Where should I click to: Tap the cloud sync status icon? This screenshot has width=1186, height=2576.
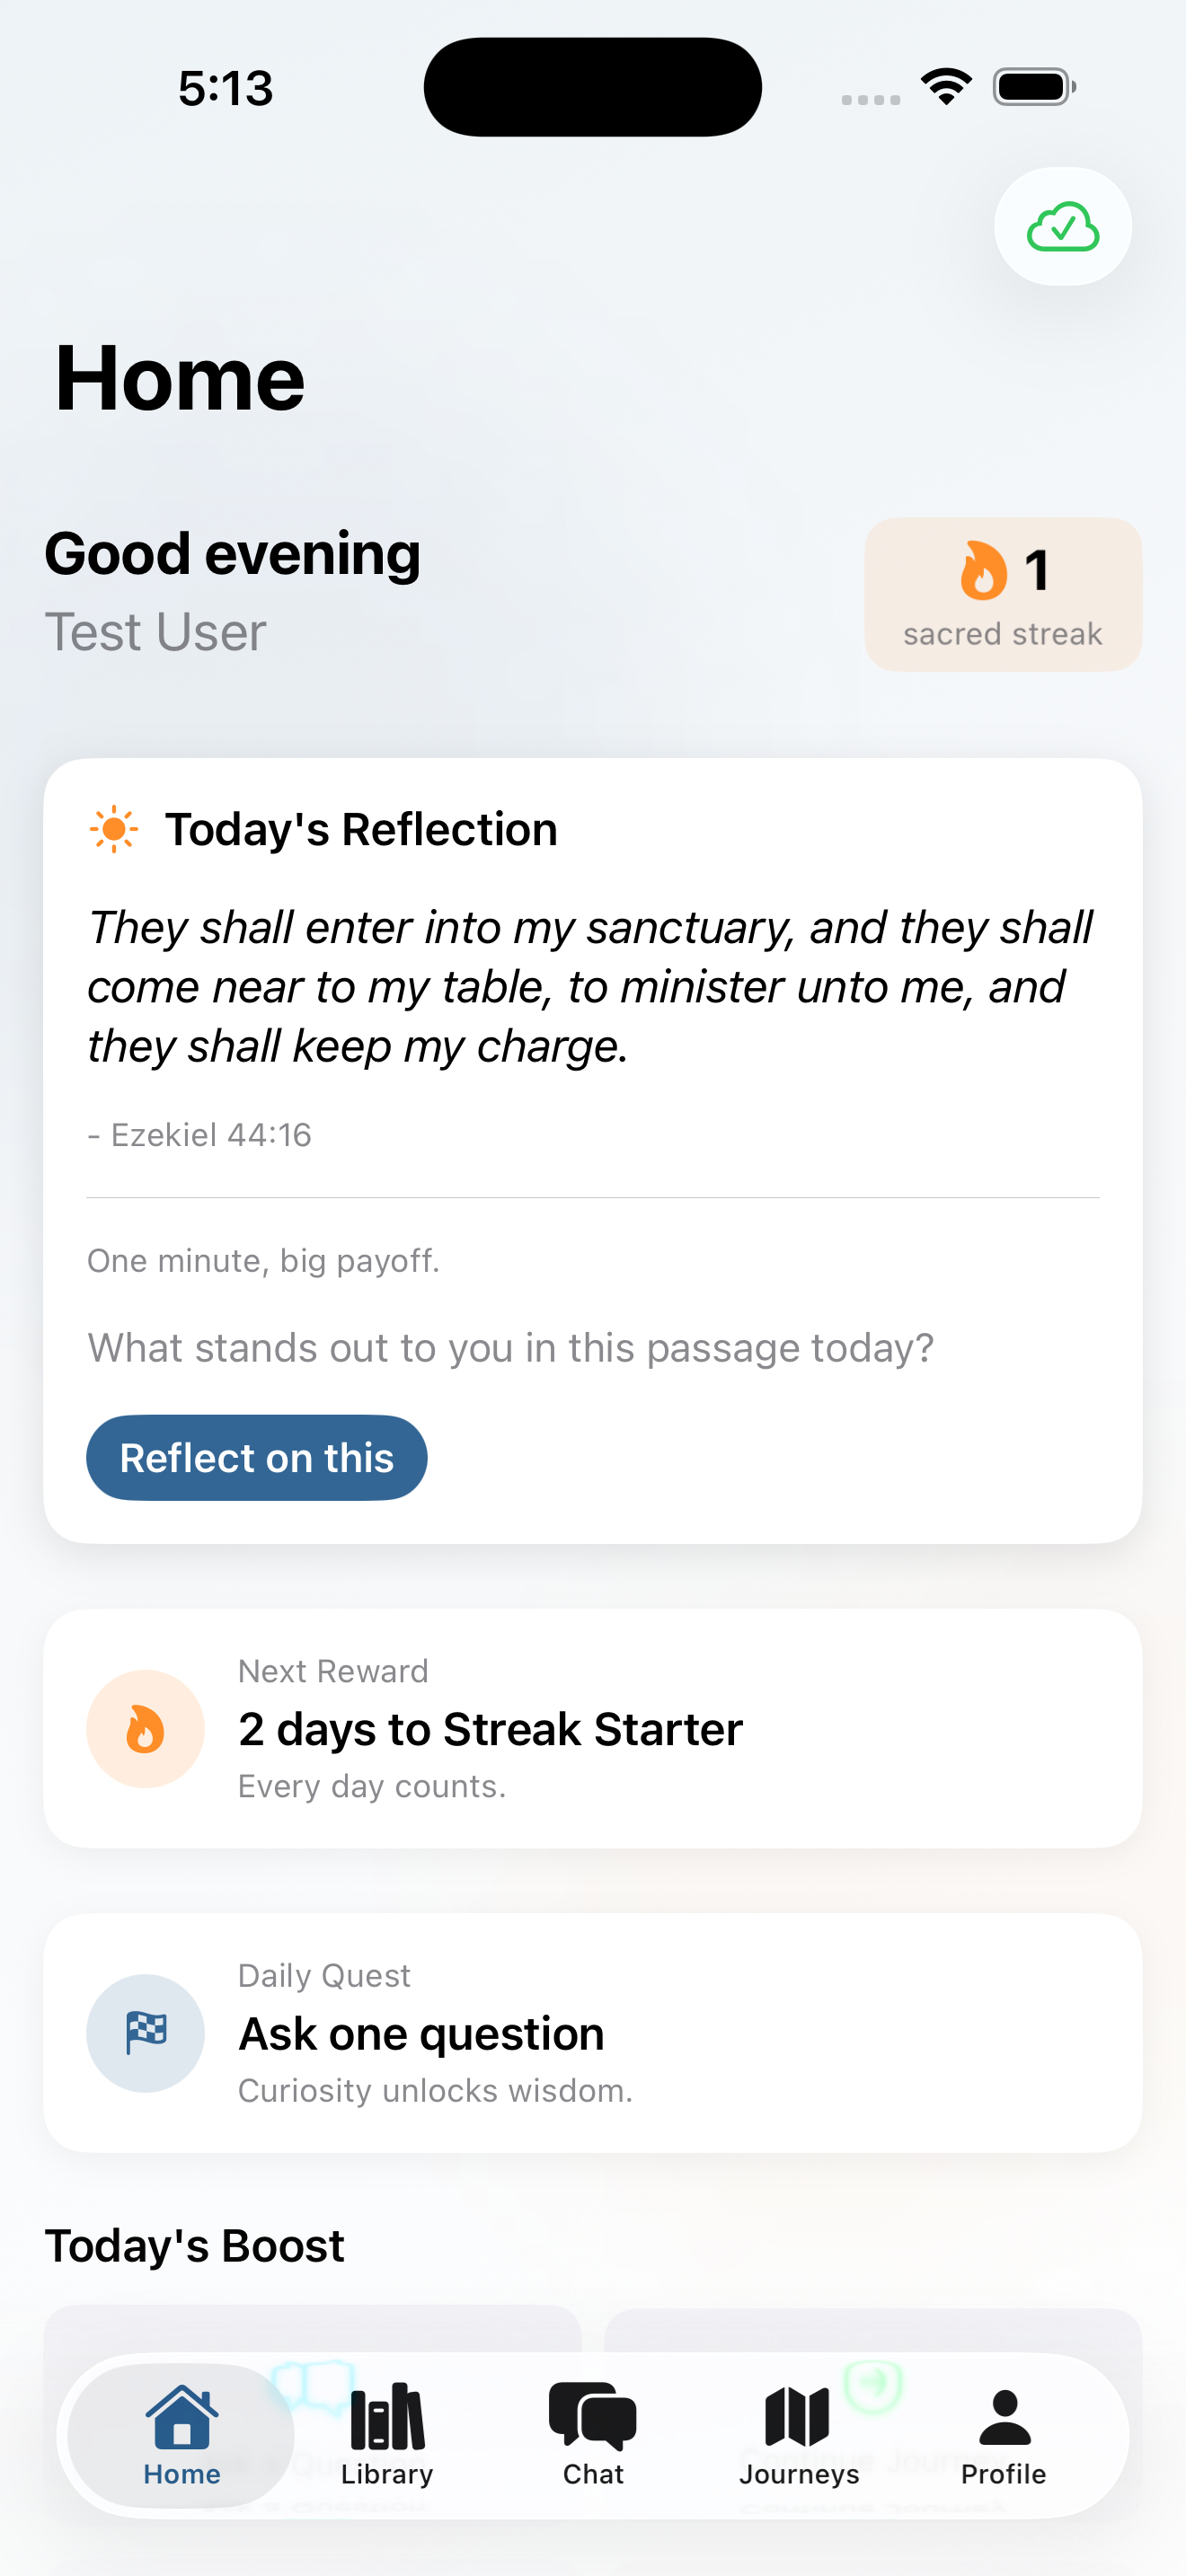[1062, 227]
